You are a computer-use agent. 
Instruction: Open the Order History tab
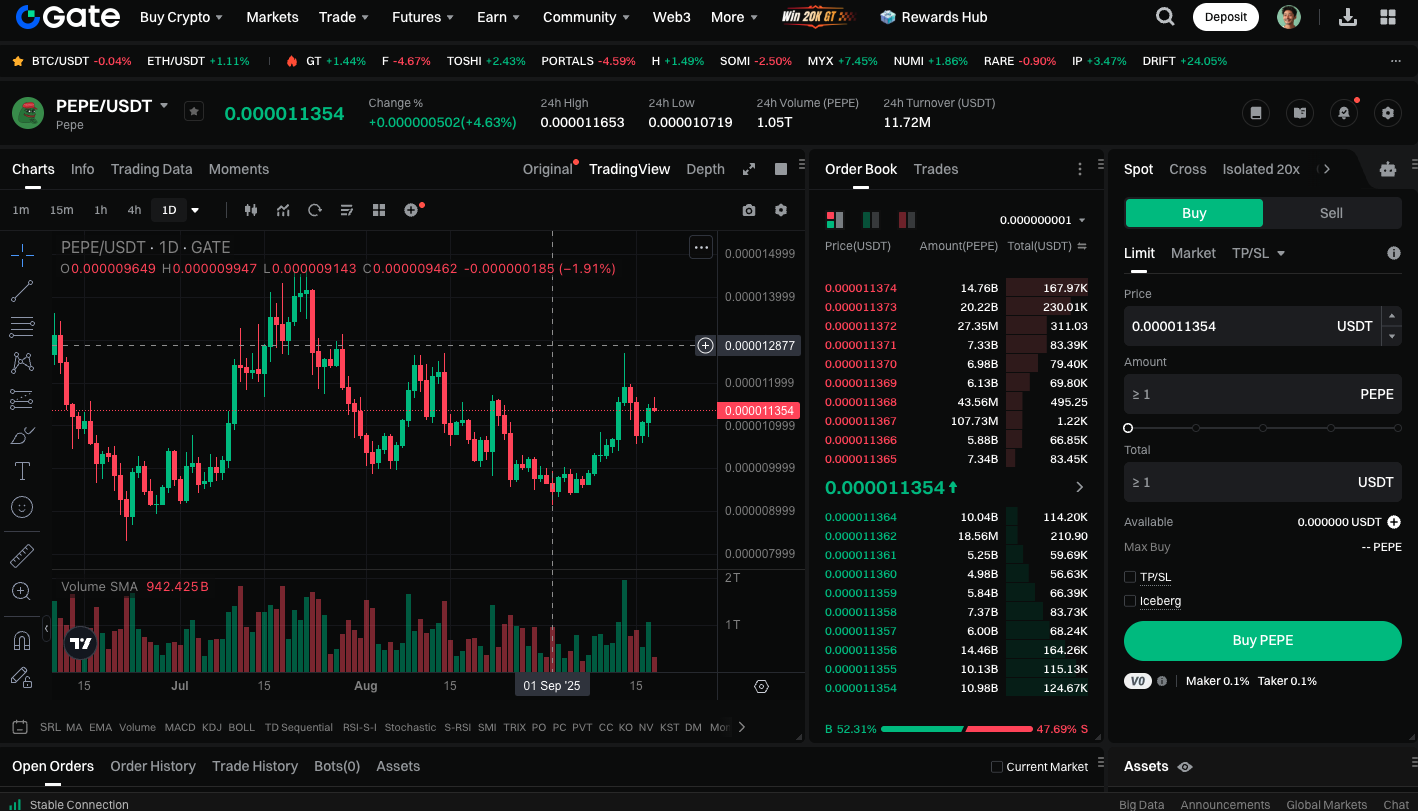click(x=153, y=766)
